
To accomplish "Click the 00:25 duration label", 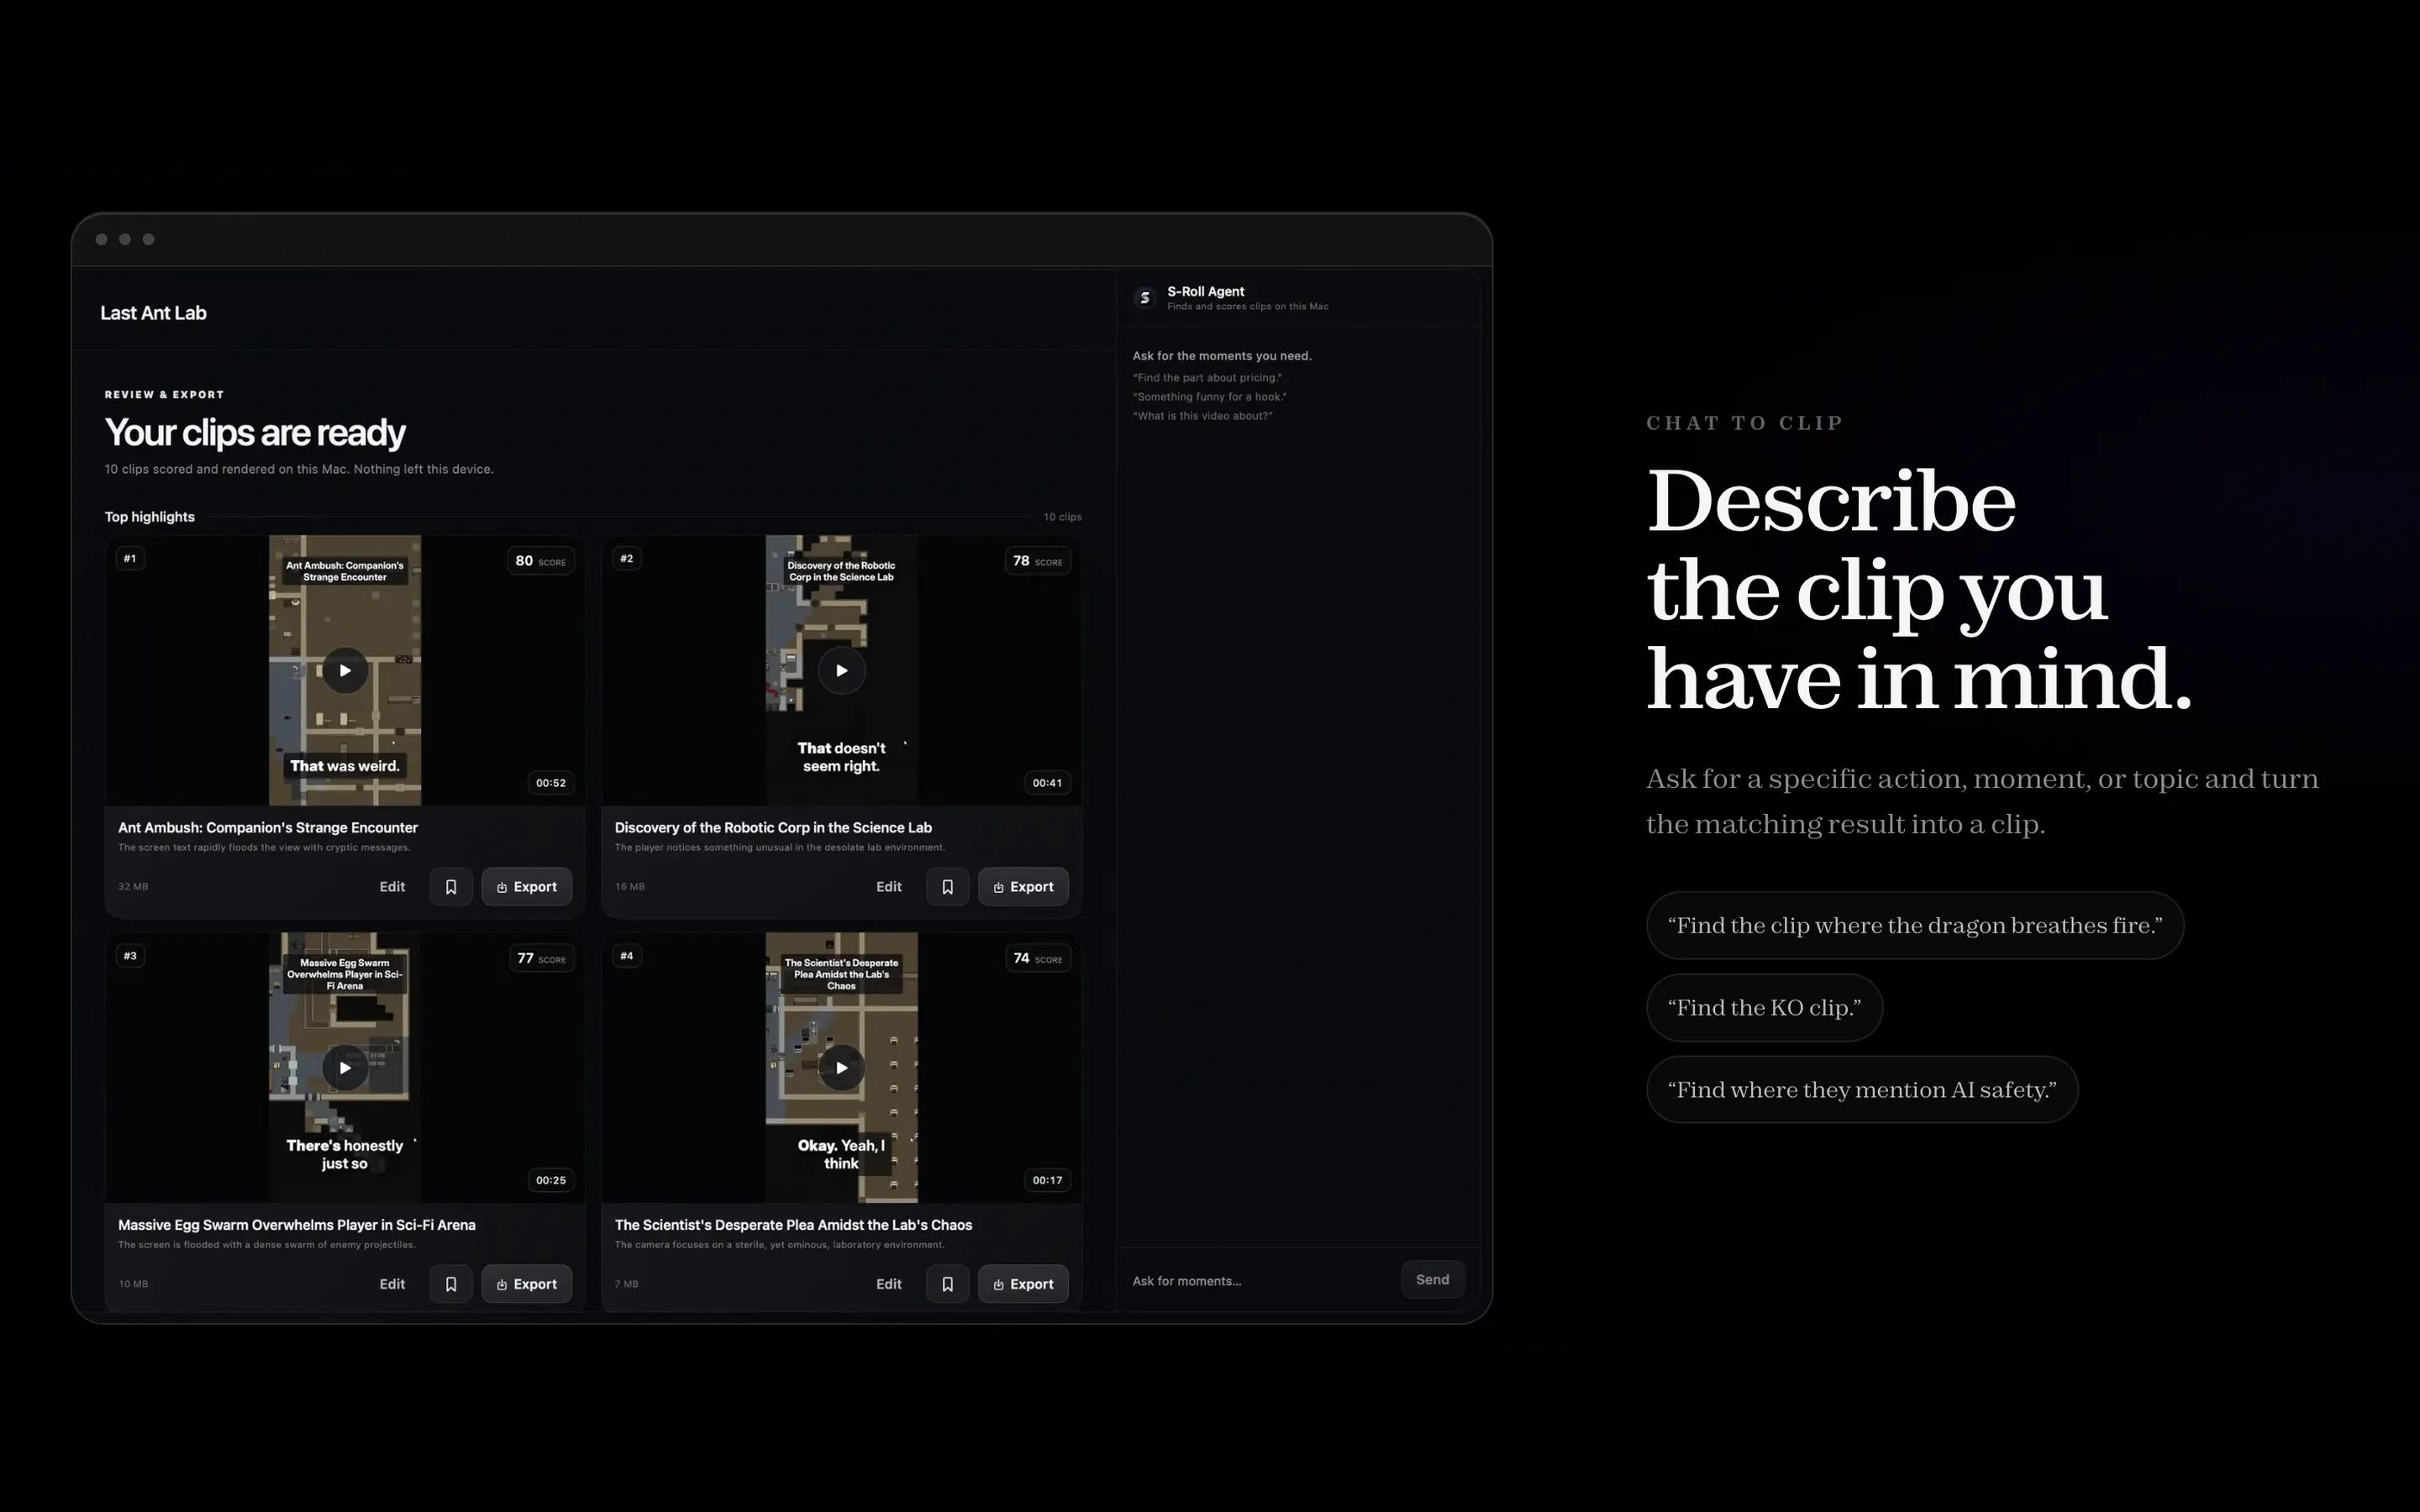I will [x=550, y=1180].
